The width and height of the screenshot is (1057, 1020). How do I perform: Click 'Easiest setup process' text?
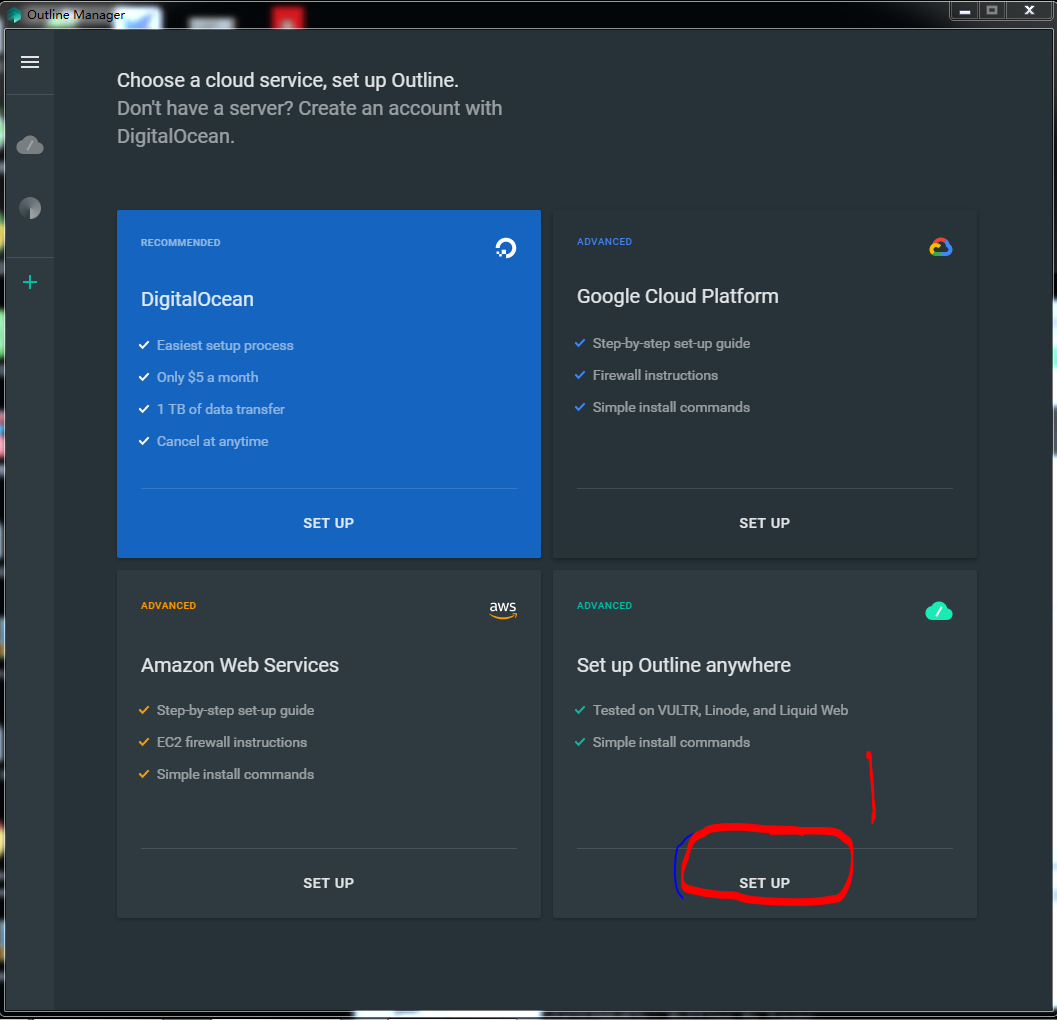pos(225,345)
